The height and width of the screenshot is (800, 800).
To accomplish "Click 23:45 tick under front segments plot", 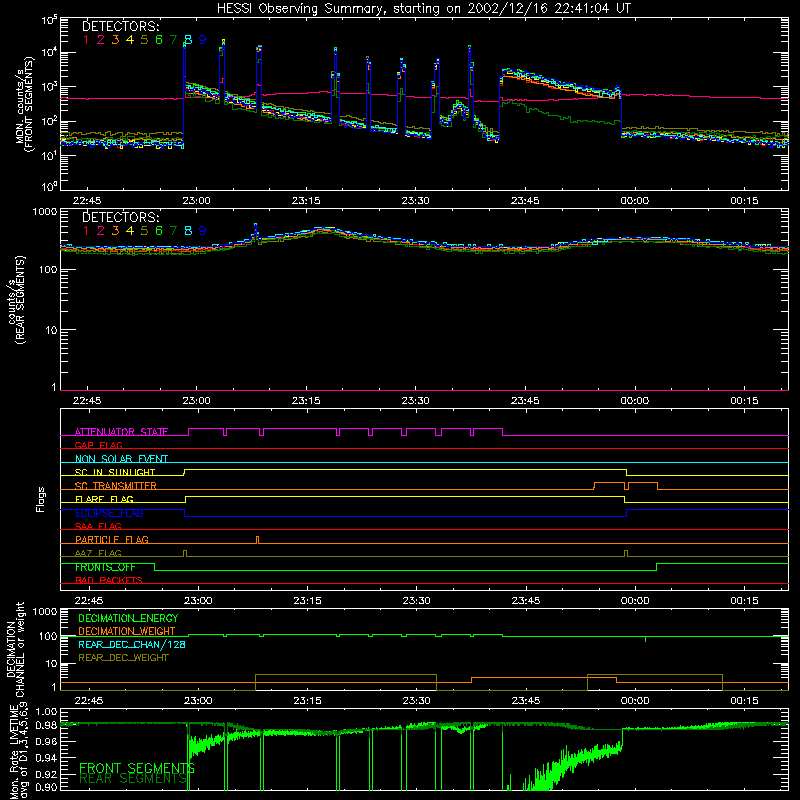I will tap(525, 201).
